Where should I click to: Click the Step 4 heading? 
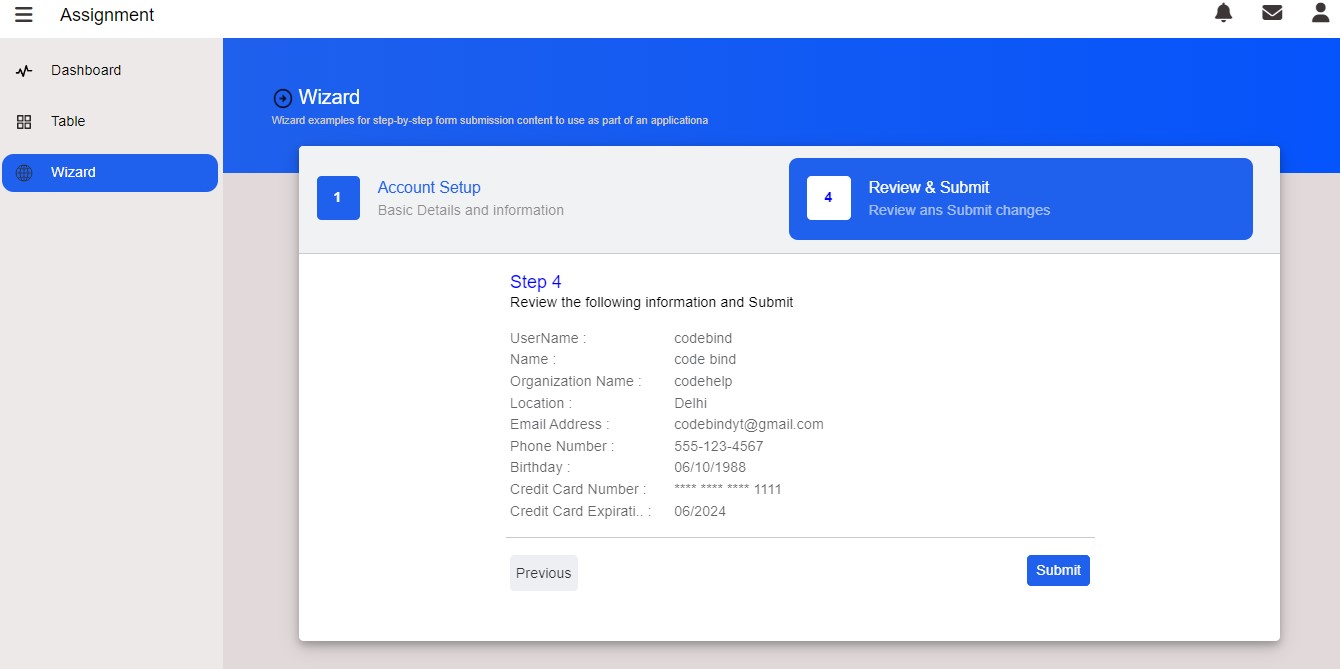tap(536, 282)
